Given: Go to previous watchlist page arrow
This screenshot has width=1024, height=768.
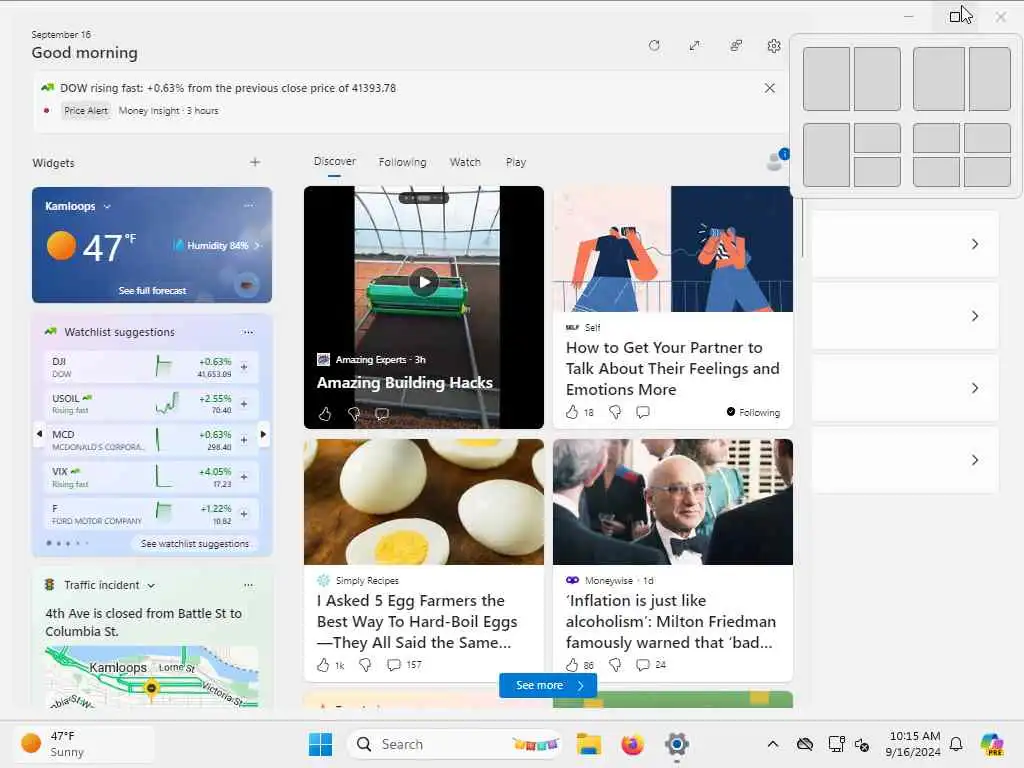Looking at the screenshot, I should tap(39, 434).
